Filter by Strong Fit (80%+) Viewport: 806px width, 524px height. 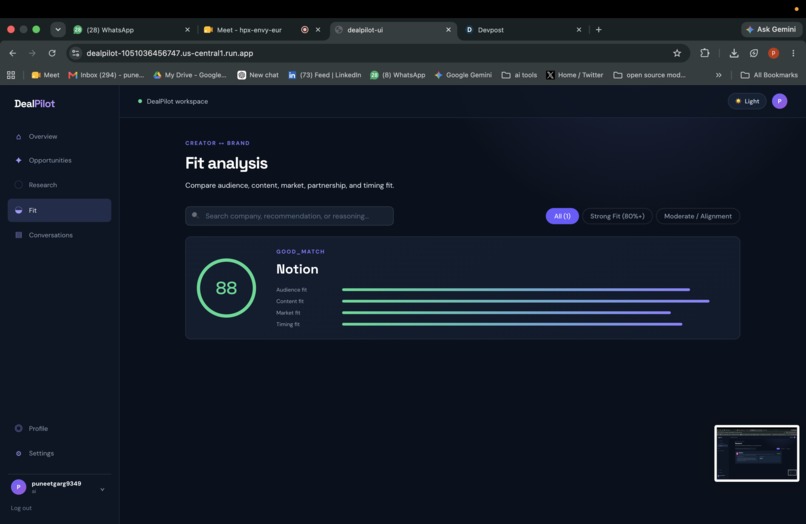(617, 216)
